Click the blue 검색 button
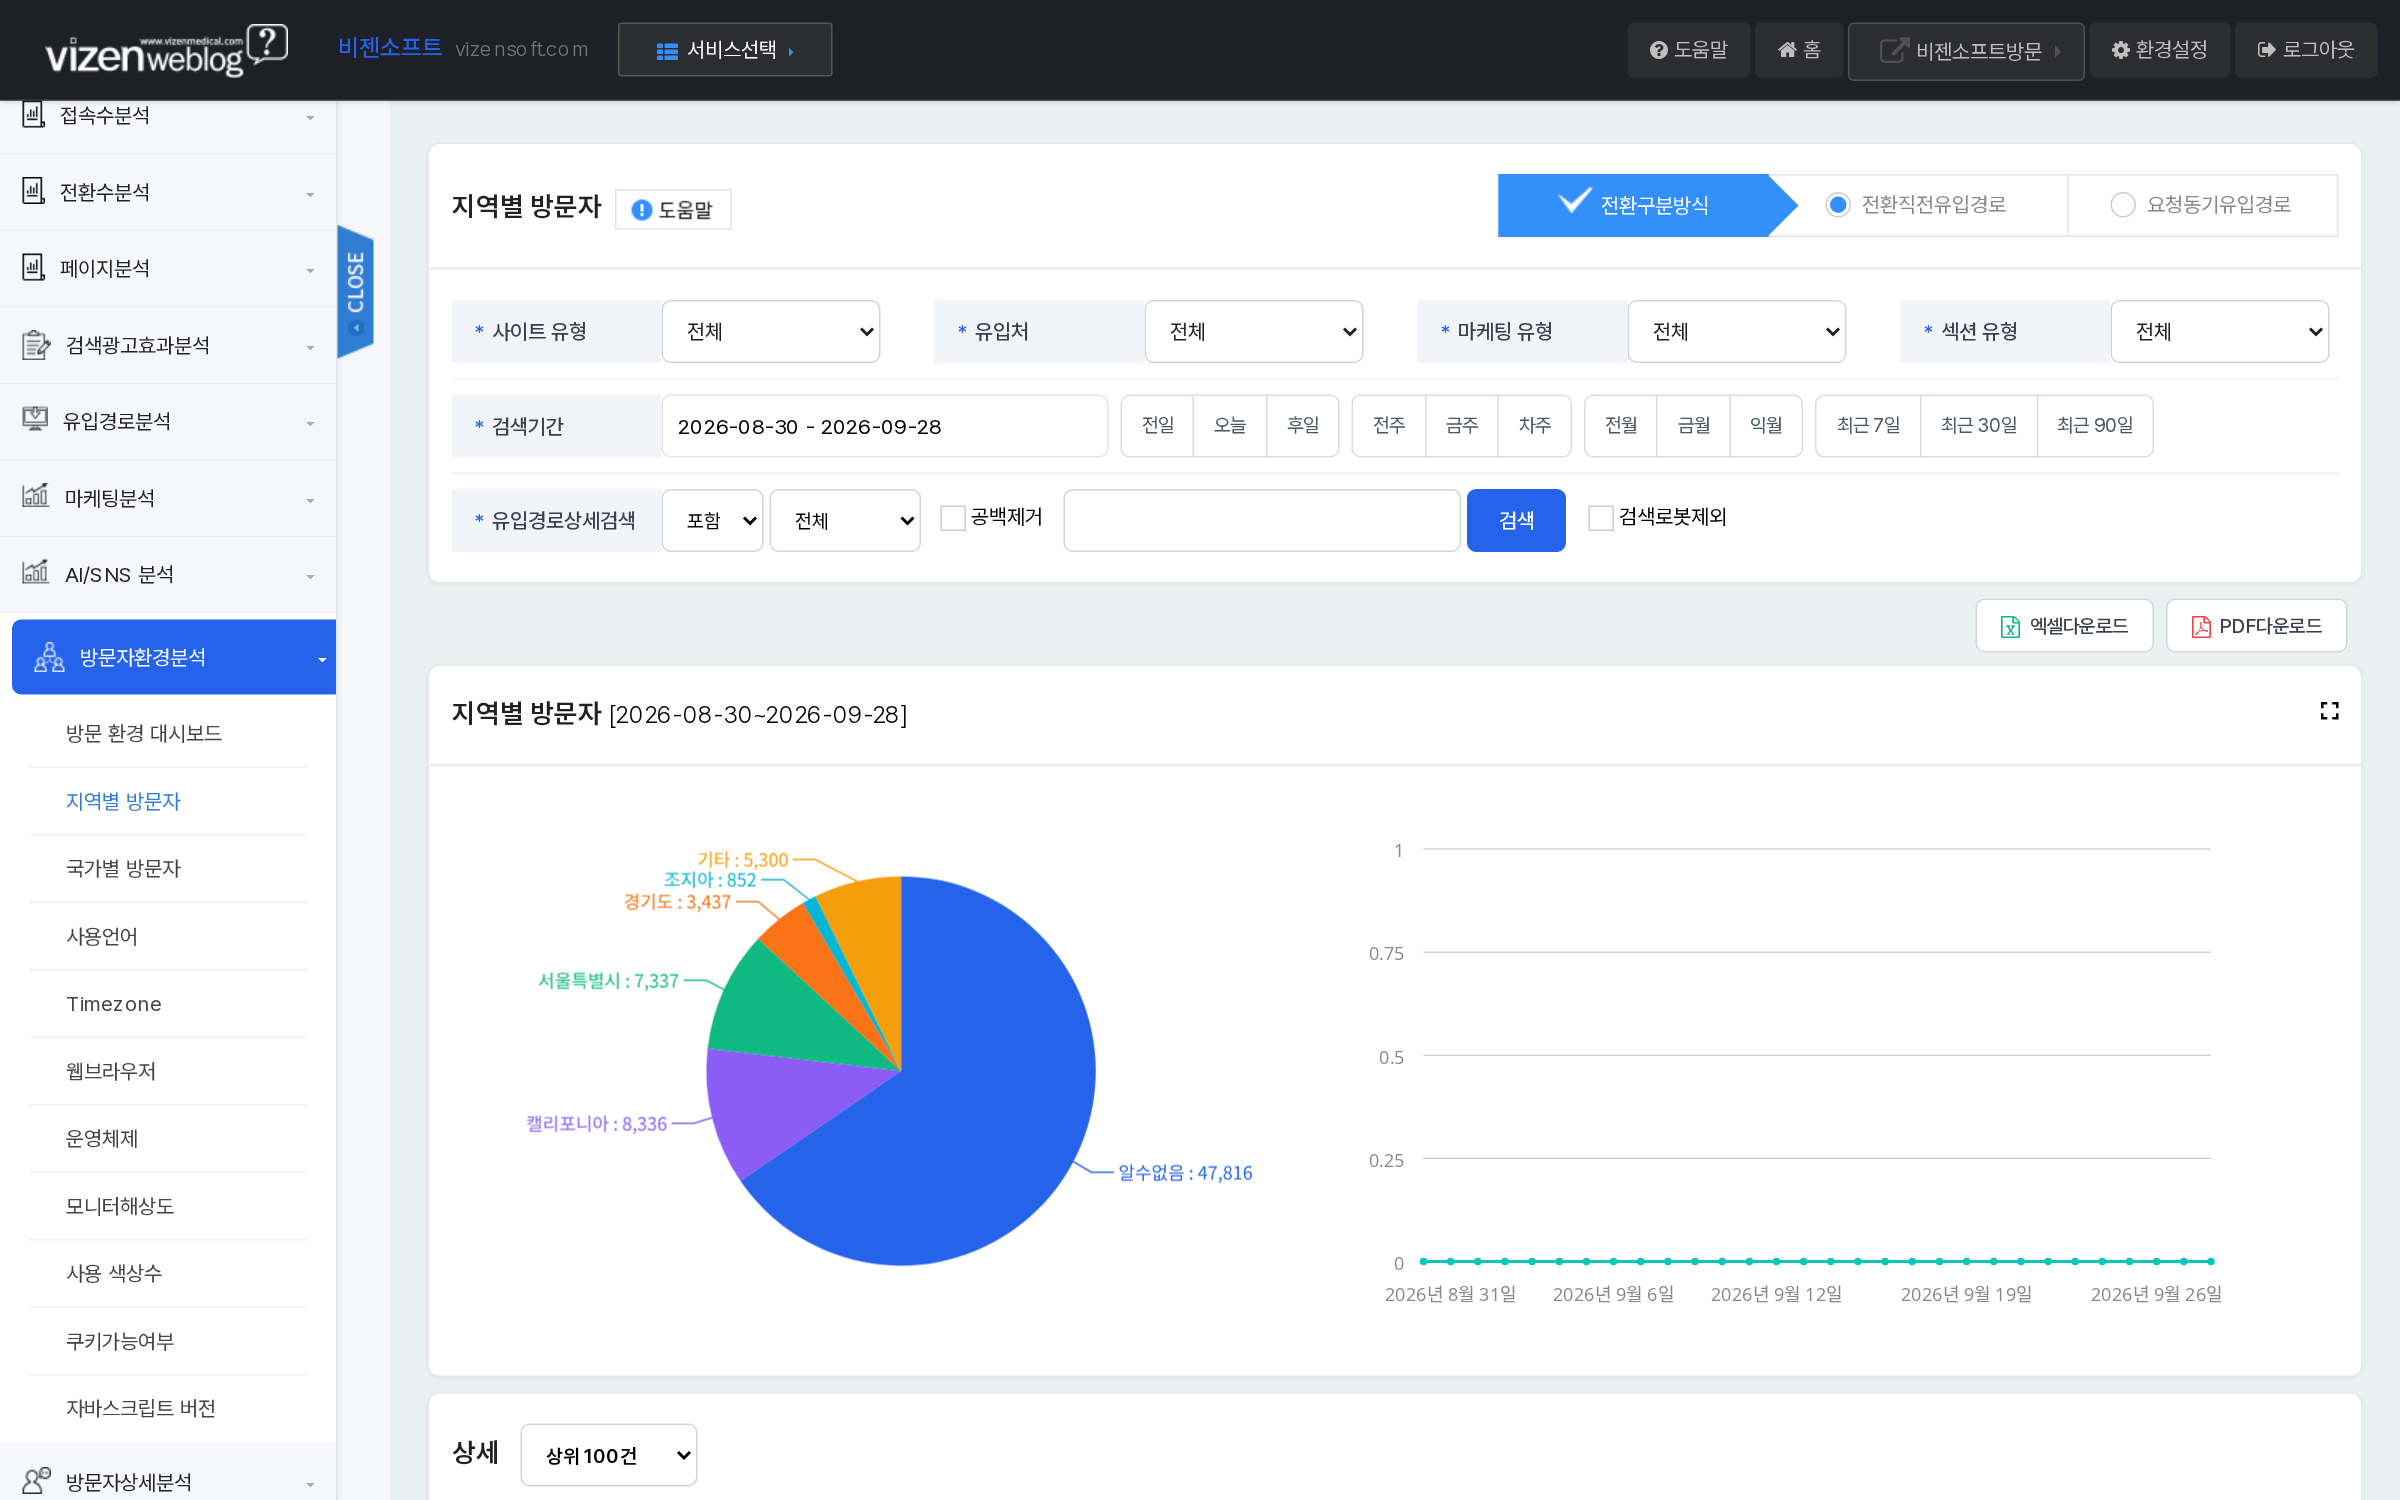Screen dimensions: 2400x1500 1516,520
